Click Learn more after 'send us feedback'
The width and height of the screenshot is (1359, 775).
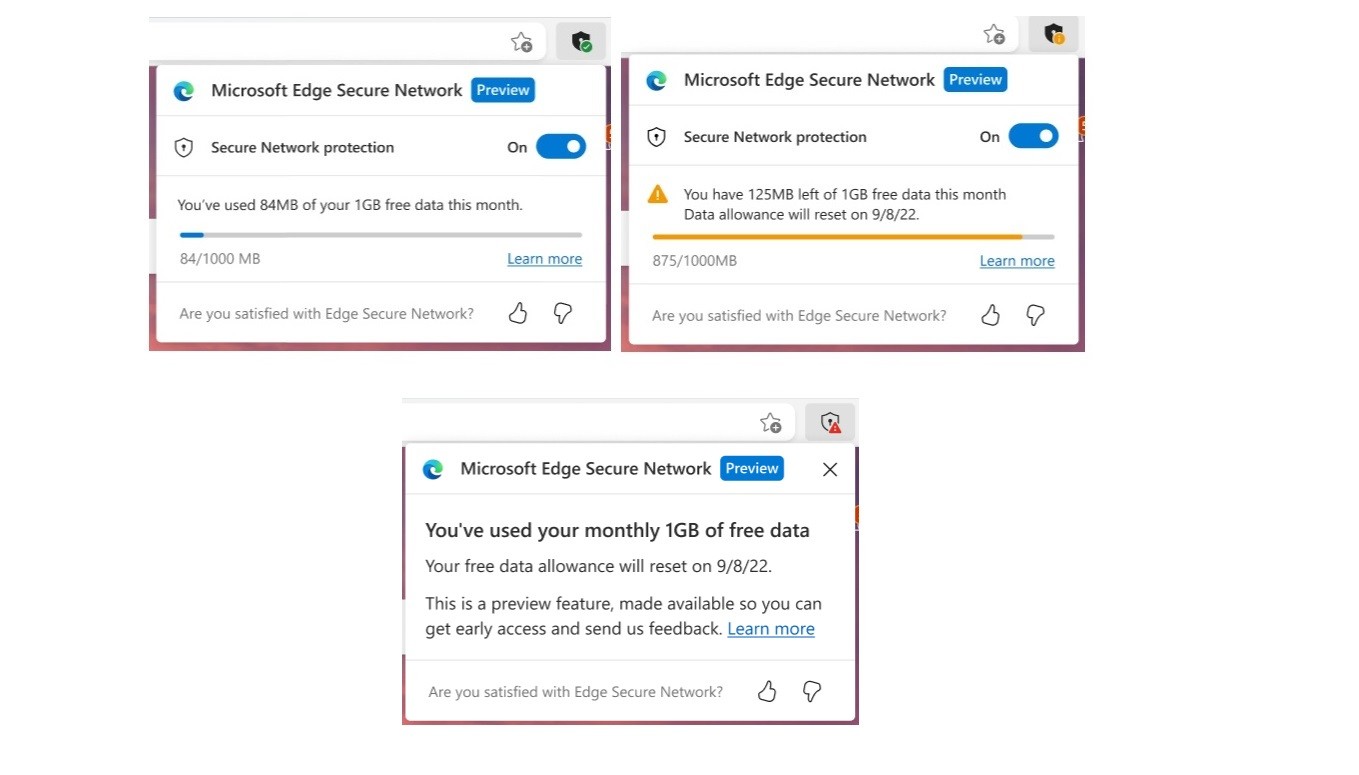(x=771, y=629)
